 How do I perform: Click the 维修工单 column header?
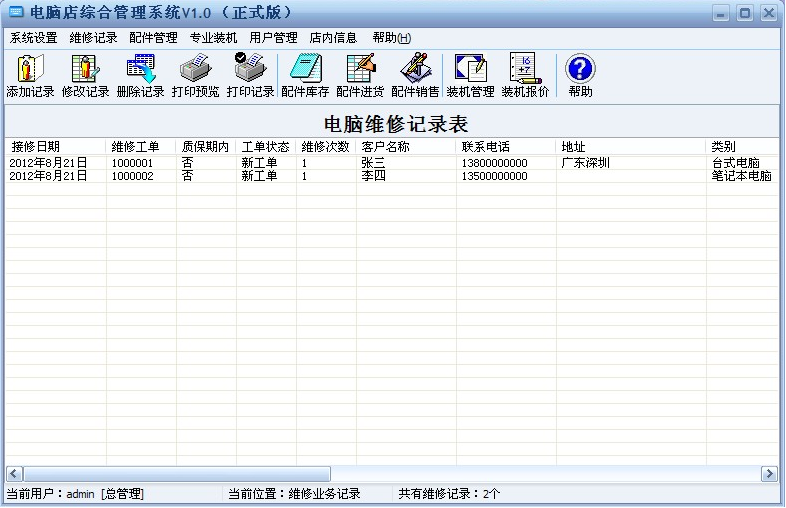[141, 146]
